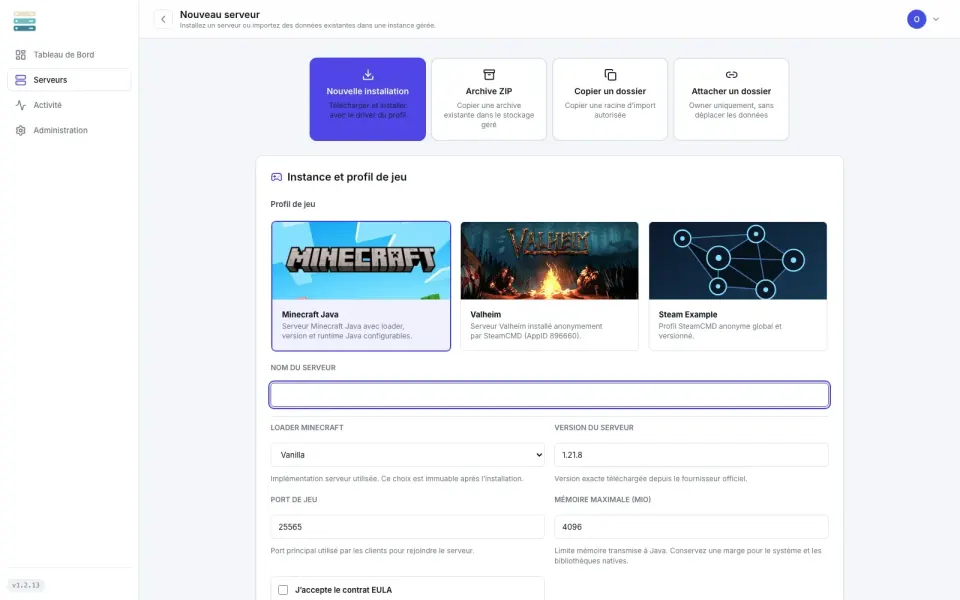Choose the Minecraft Java profile image
Screen dimensions: 960x600
pyautogui.click(x=361, y=261)
